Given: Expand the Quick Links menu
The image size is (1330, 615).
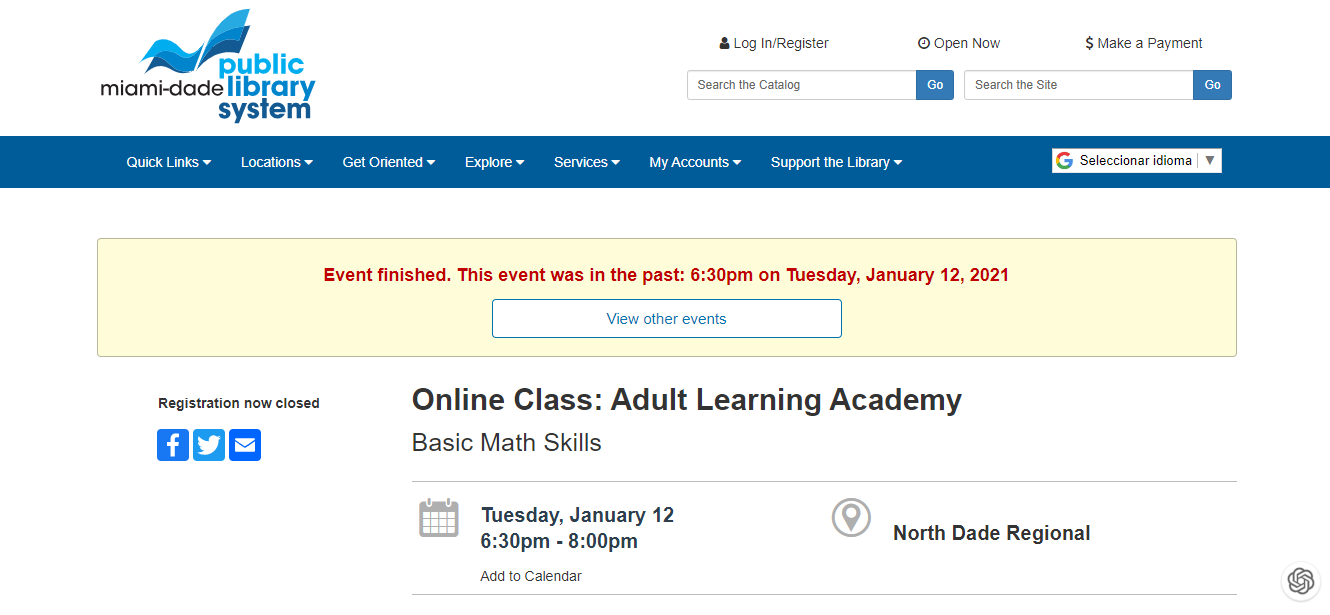Looking at the screenshot, I should point(169,162).
